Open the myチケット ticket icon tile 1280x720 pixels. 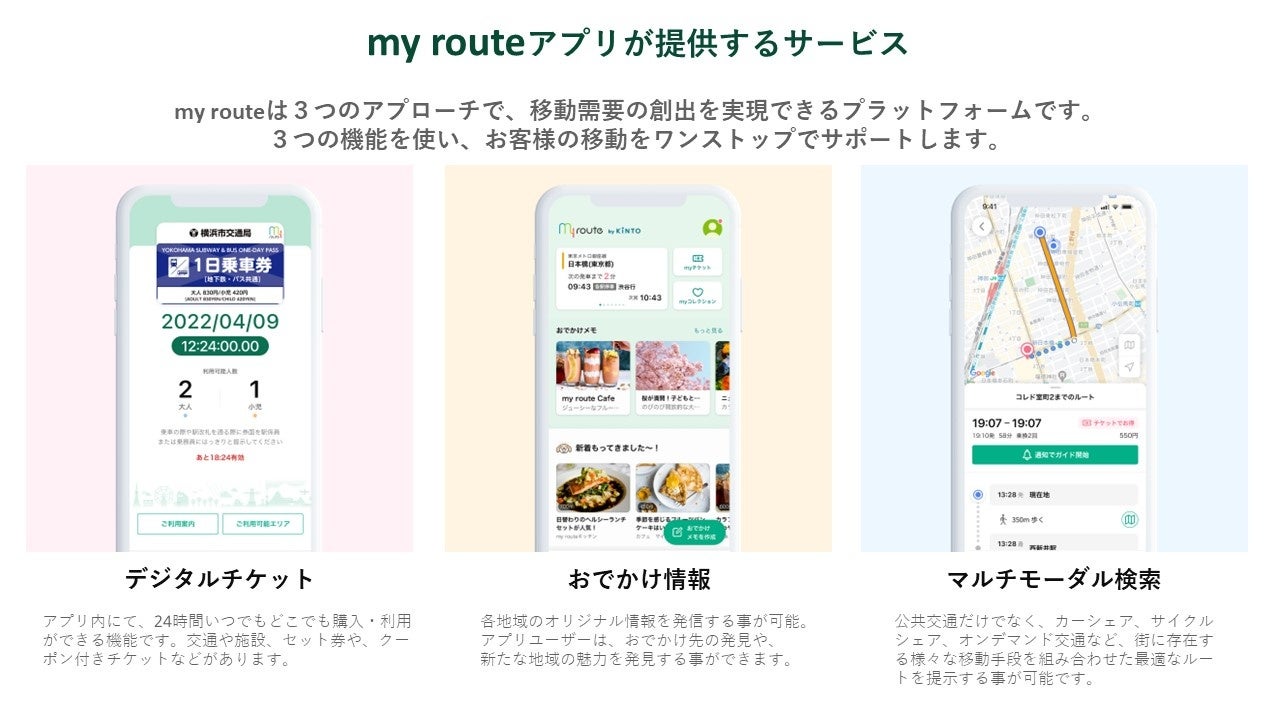697,262
